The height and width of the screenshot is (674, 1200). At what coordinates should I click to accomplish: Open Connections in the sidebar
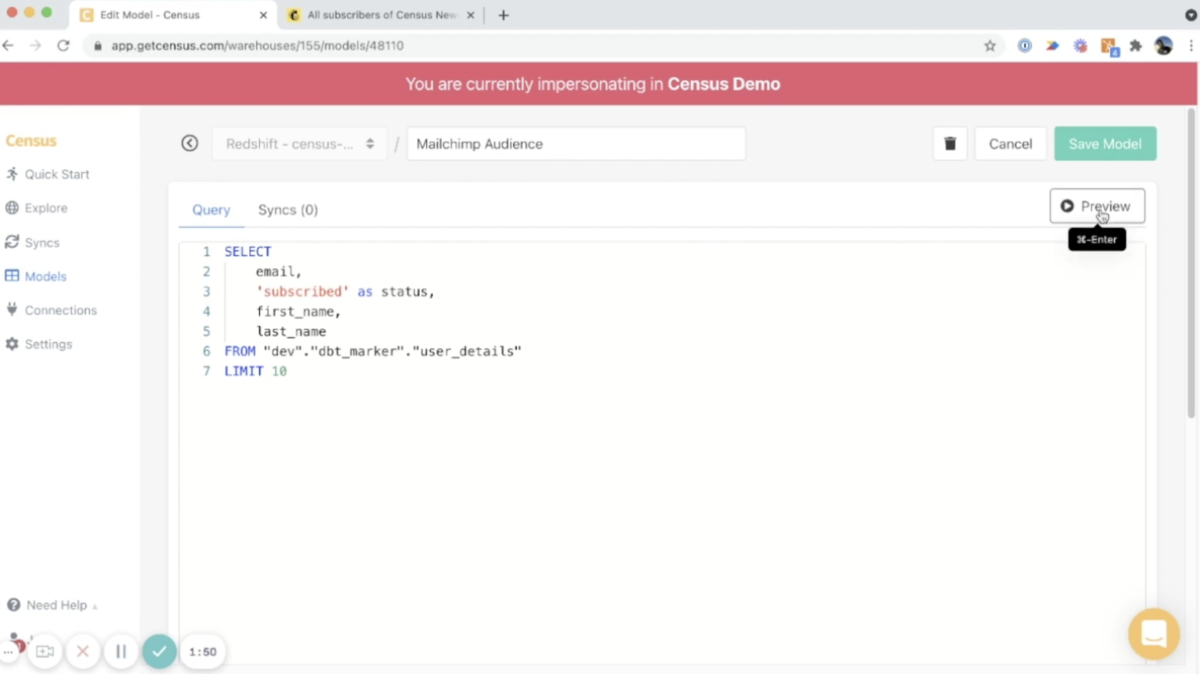[51, 310]
